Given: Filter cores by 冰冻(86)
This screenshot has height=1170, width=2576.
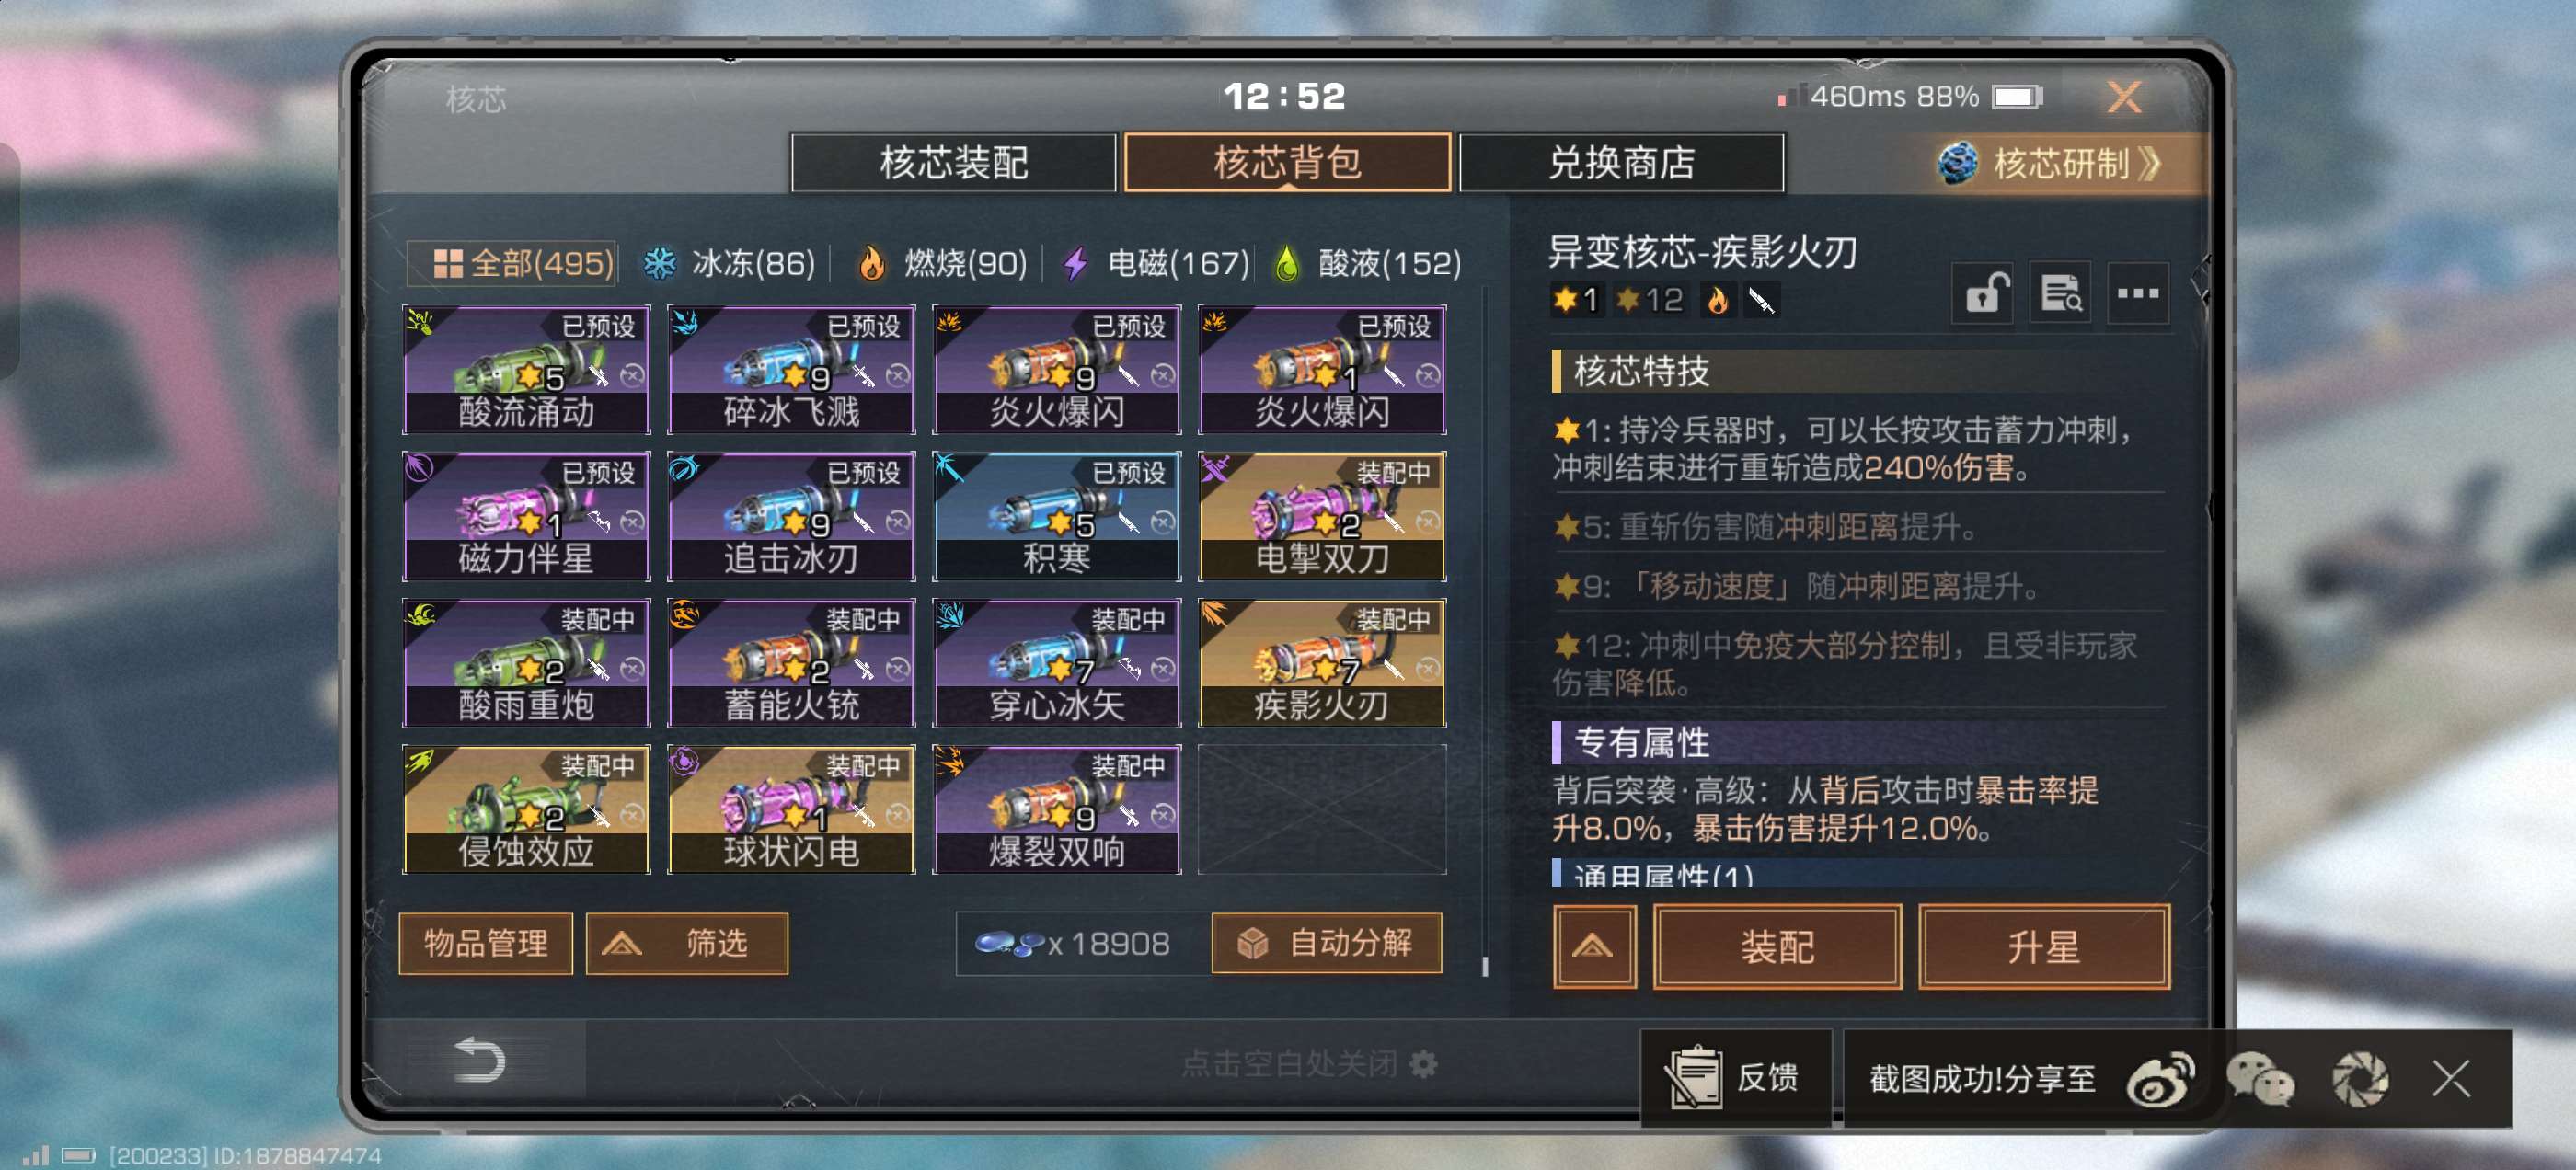Looking at the screenshot, I should 729,264.
